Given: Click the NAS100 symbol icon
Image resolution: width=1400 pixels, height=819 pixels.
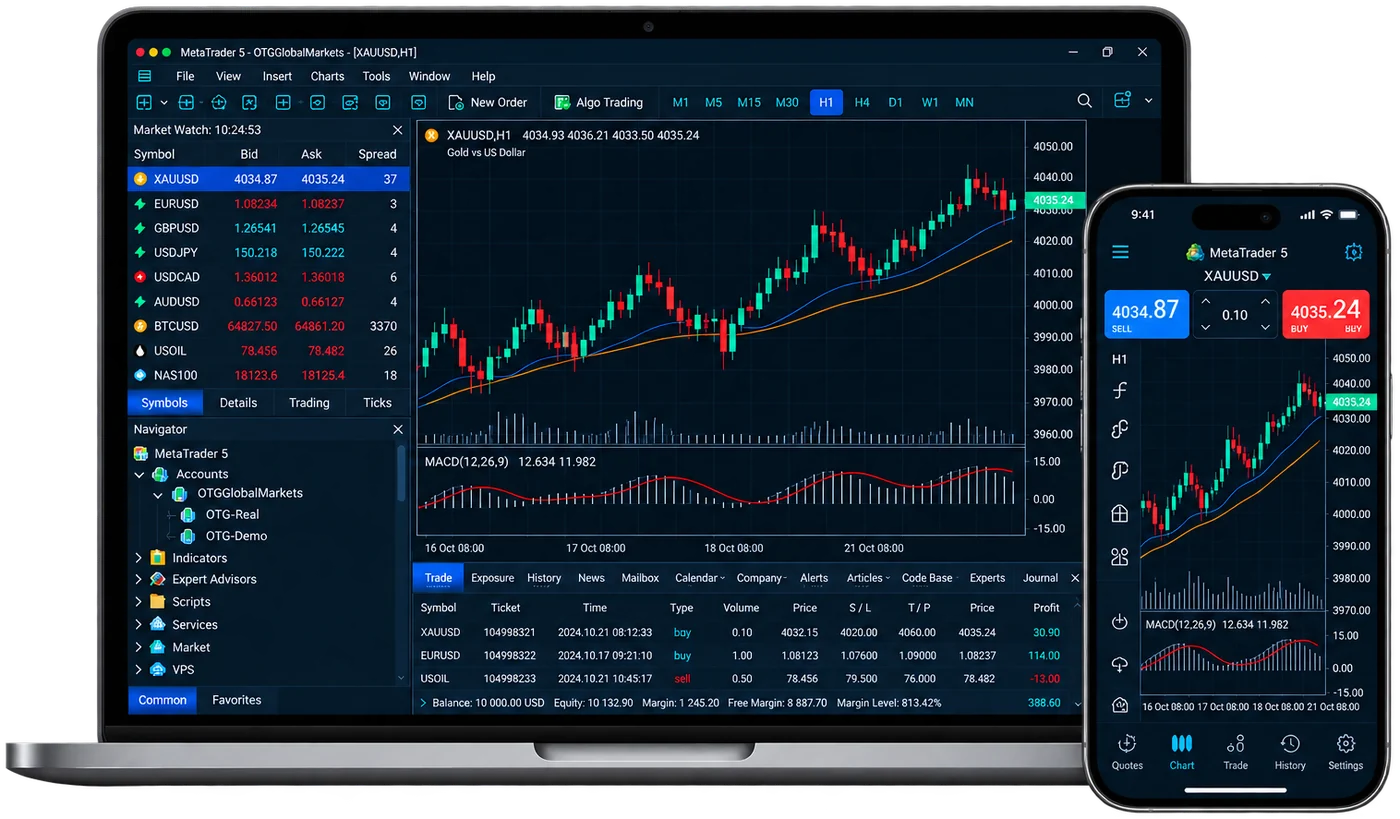Looking at the screenshot, I should [140, 375].
